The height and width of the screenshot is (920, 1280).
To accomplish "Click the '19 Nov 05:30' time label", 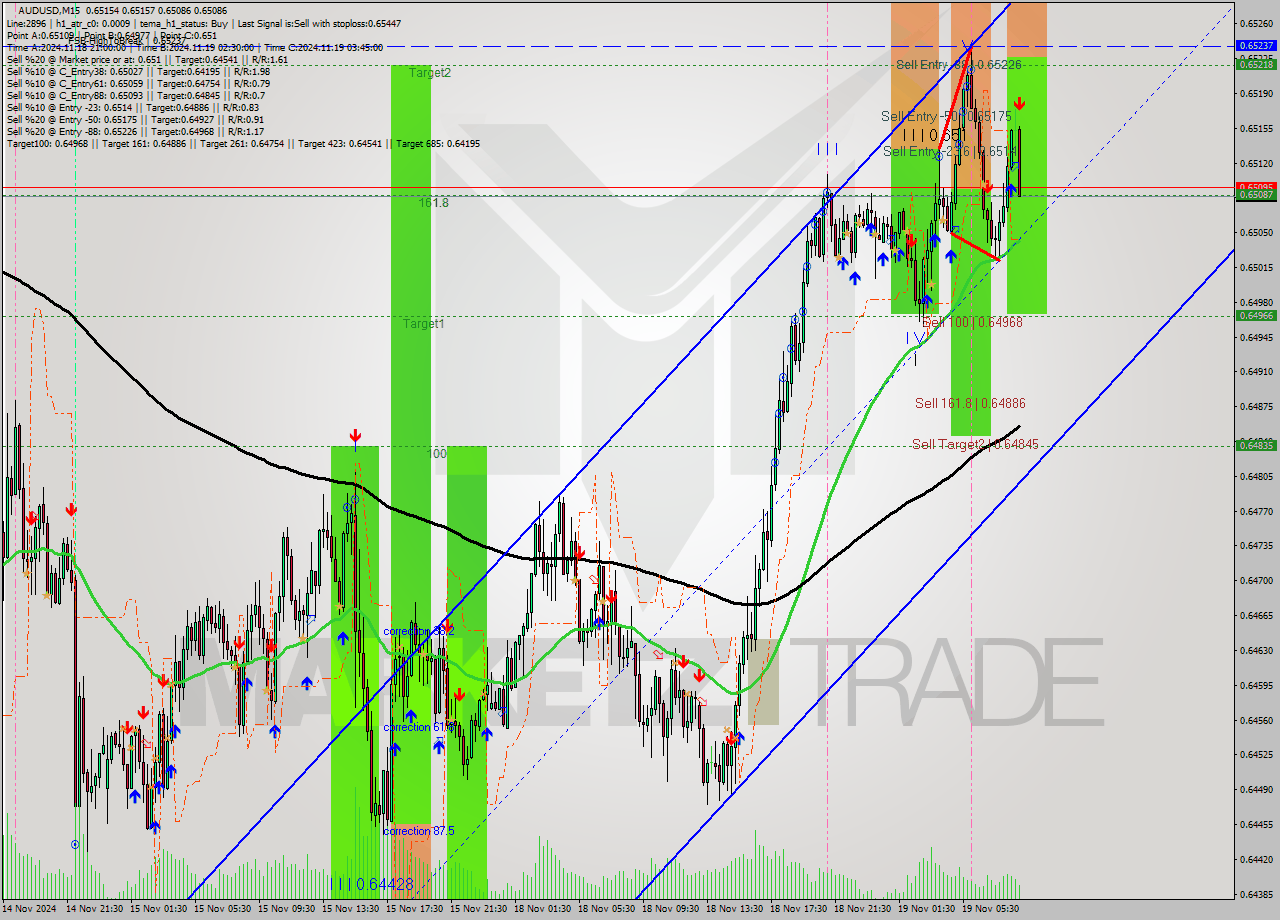I will [x=993, y=909].
